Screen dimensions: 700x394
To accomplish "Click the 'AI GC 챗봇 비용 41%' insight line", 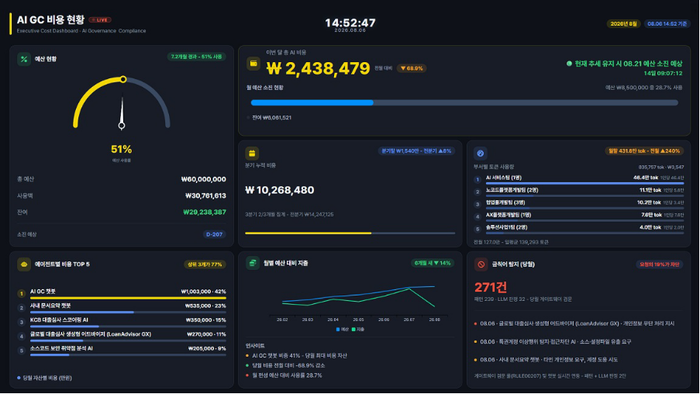I will (x=296, y=356).
